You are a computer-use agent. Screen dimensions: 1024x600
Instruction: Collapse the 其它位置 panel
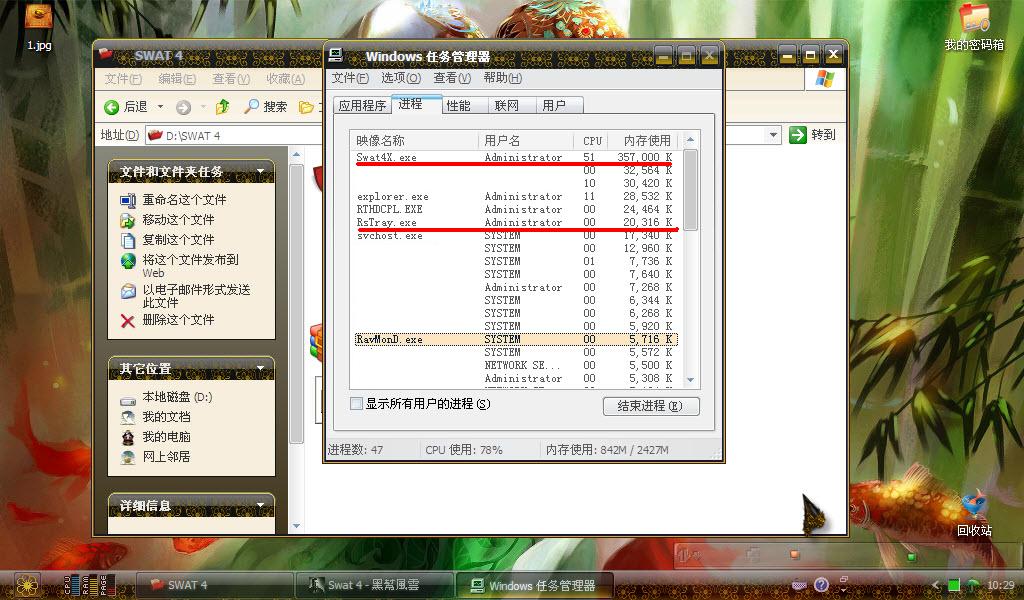click(261, 369)
